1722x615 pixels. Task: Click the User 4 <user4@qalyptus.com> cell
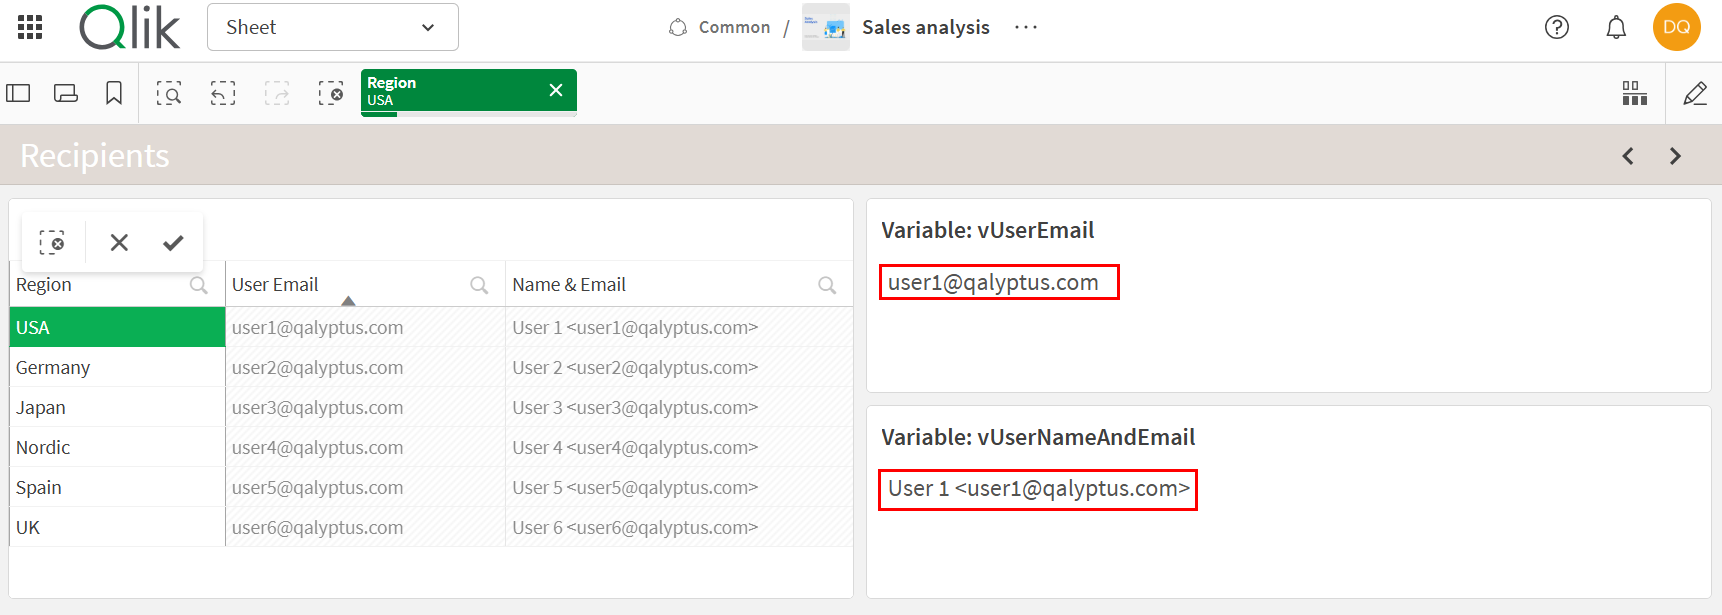(679, 447)
